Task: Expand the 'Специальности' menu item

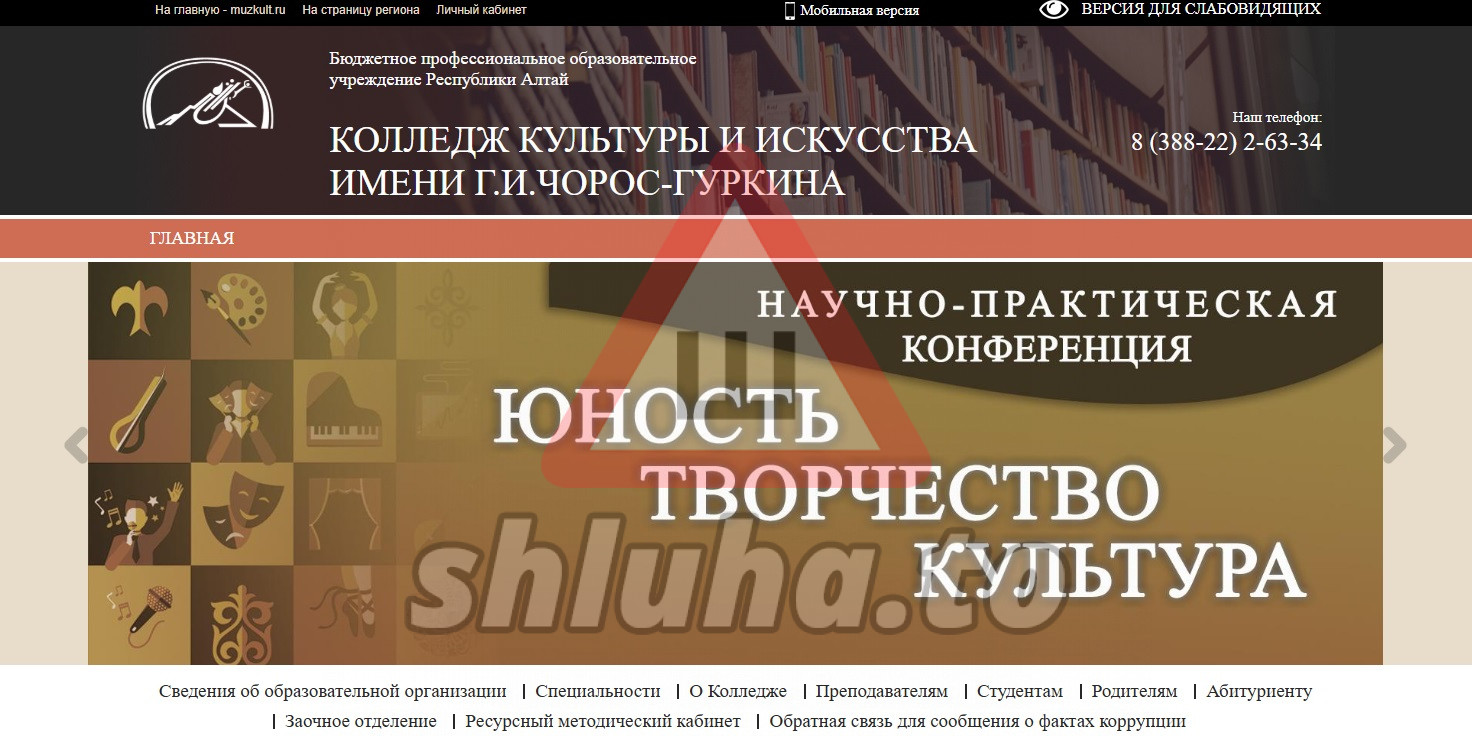Action: 597,691
